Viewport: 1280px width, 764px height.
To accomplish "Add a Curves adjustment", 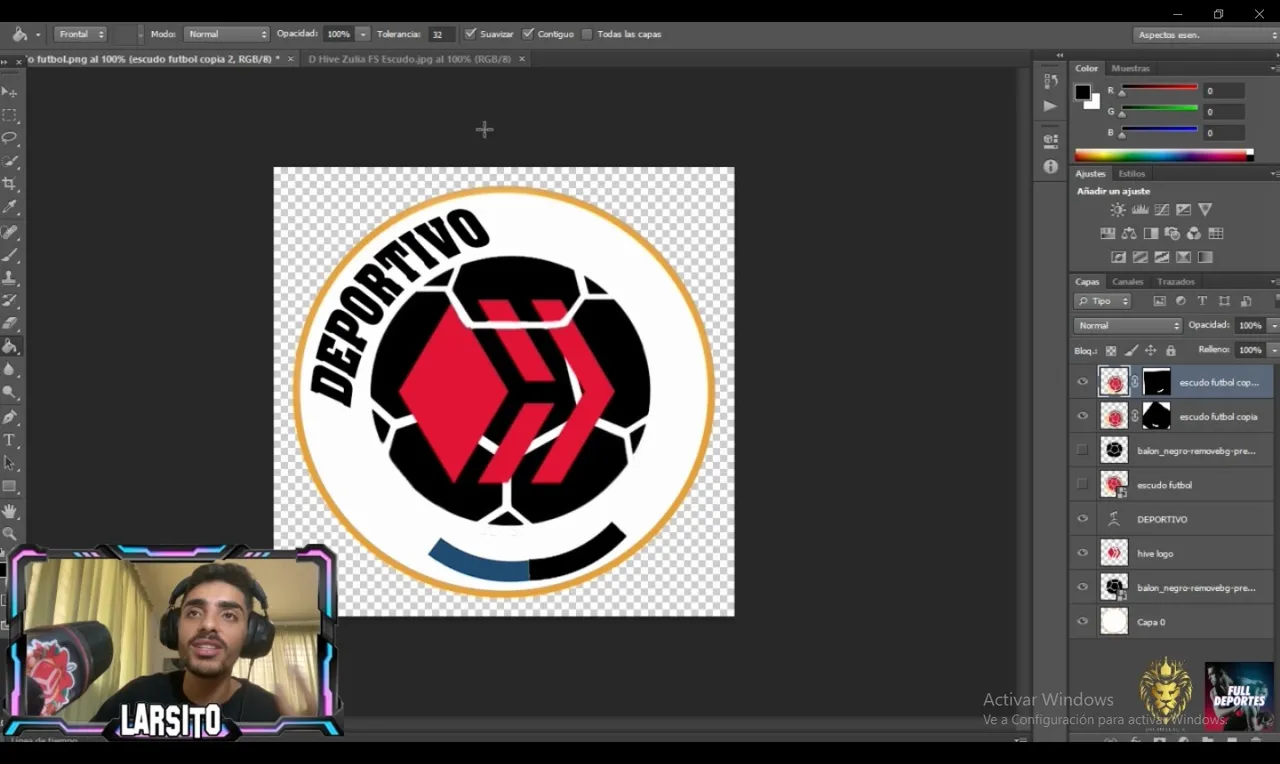I will (1162, 210).
